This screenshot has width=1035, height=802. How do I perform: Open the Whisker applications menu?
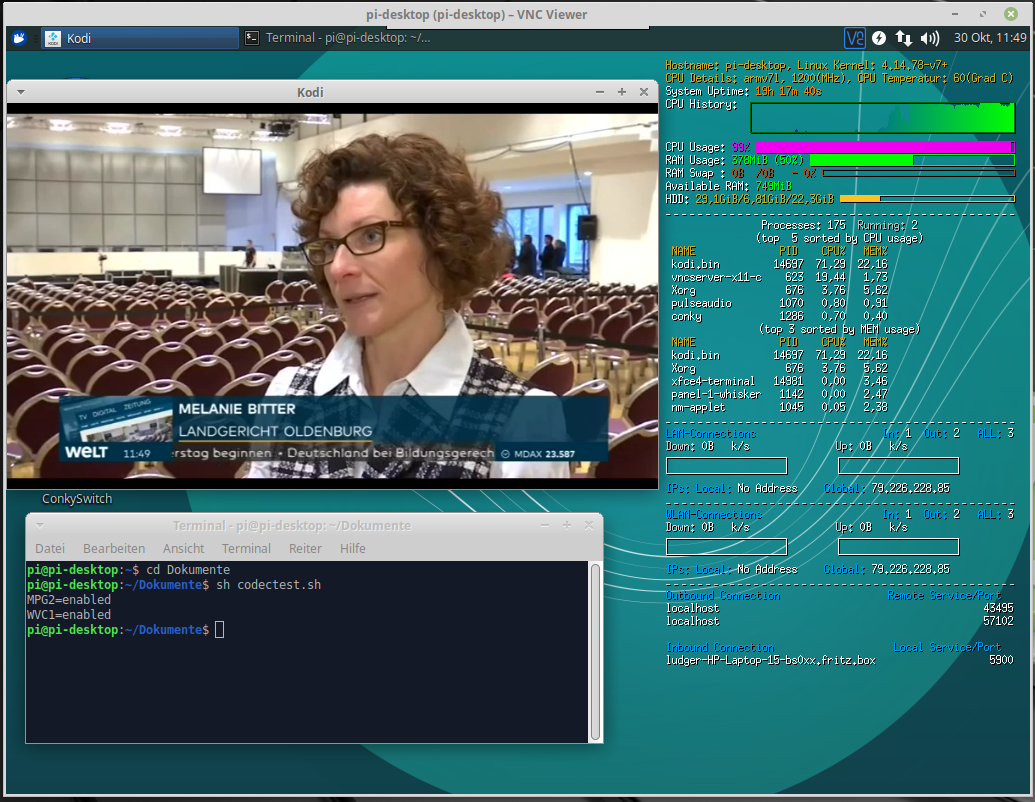tap(18, 38)
